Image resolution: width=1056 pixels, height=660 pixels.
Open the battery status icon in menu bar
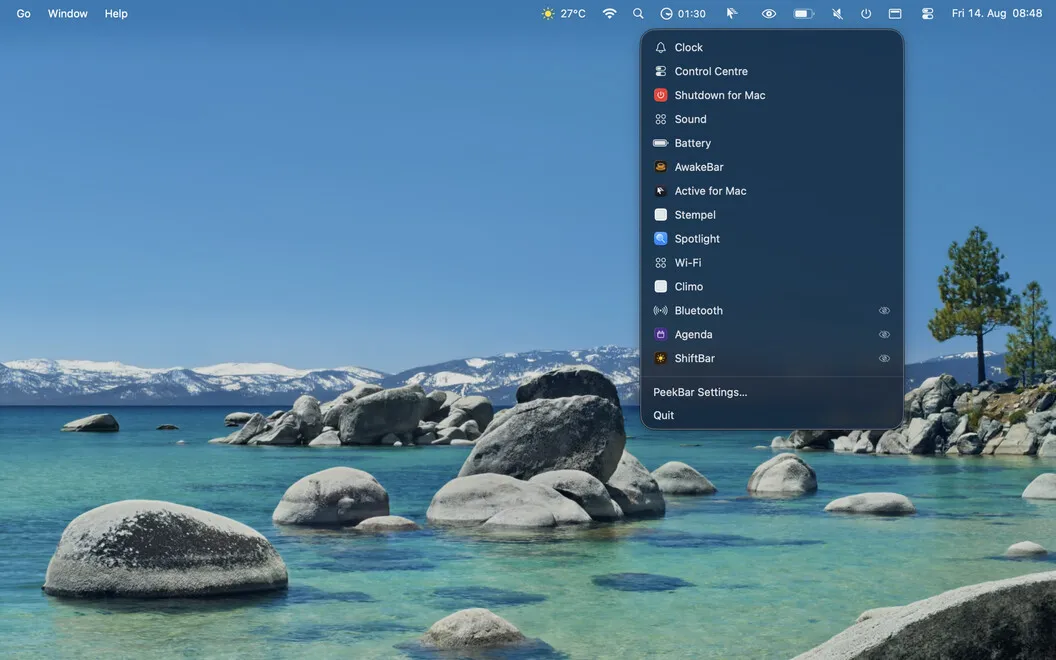[803, 13]
